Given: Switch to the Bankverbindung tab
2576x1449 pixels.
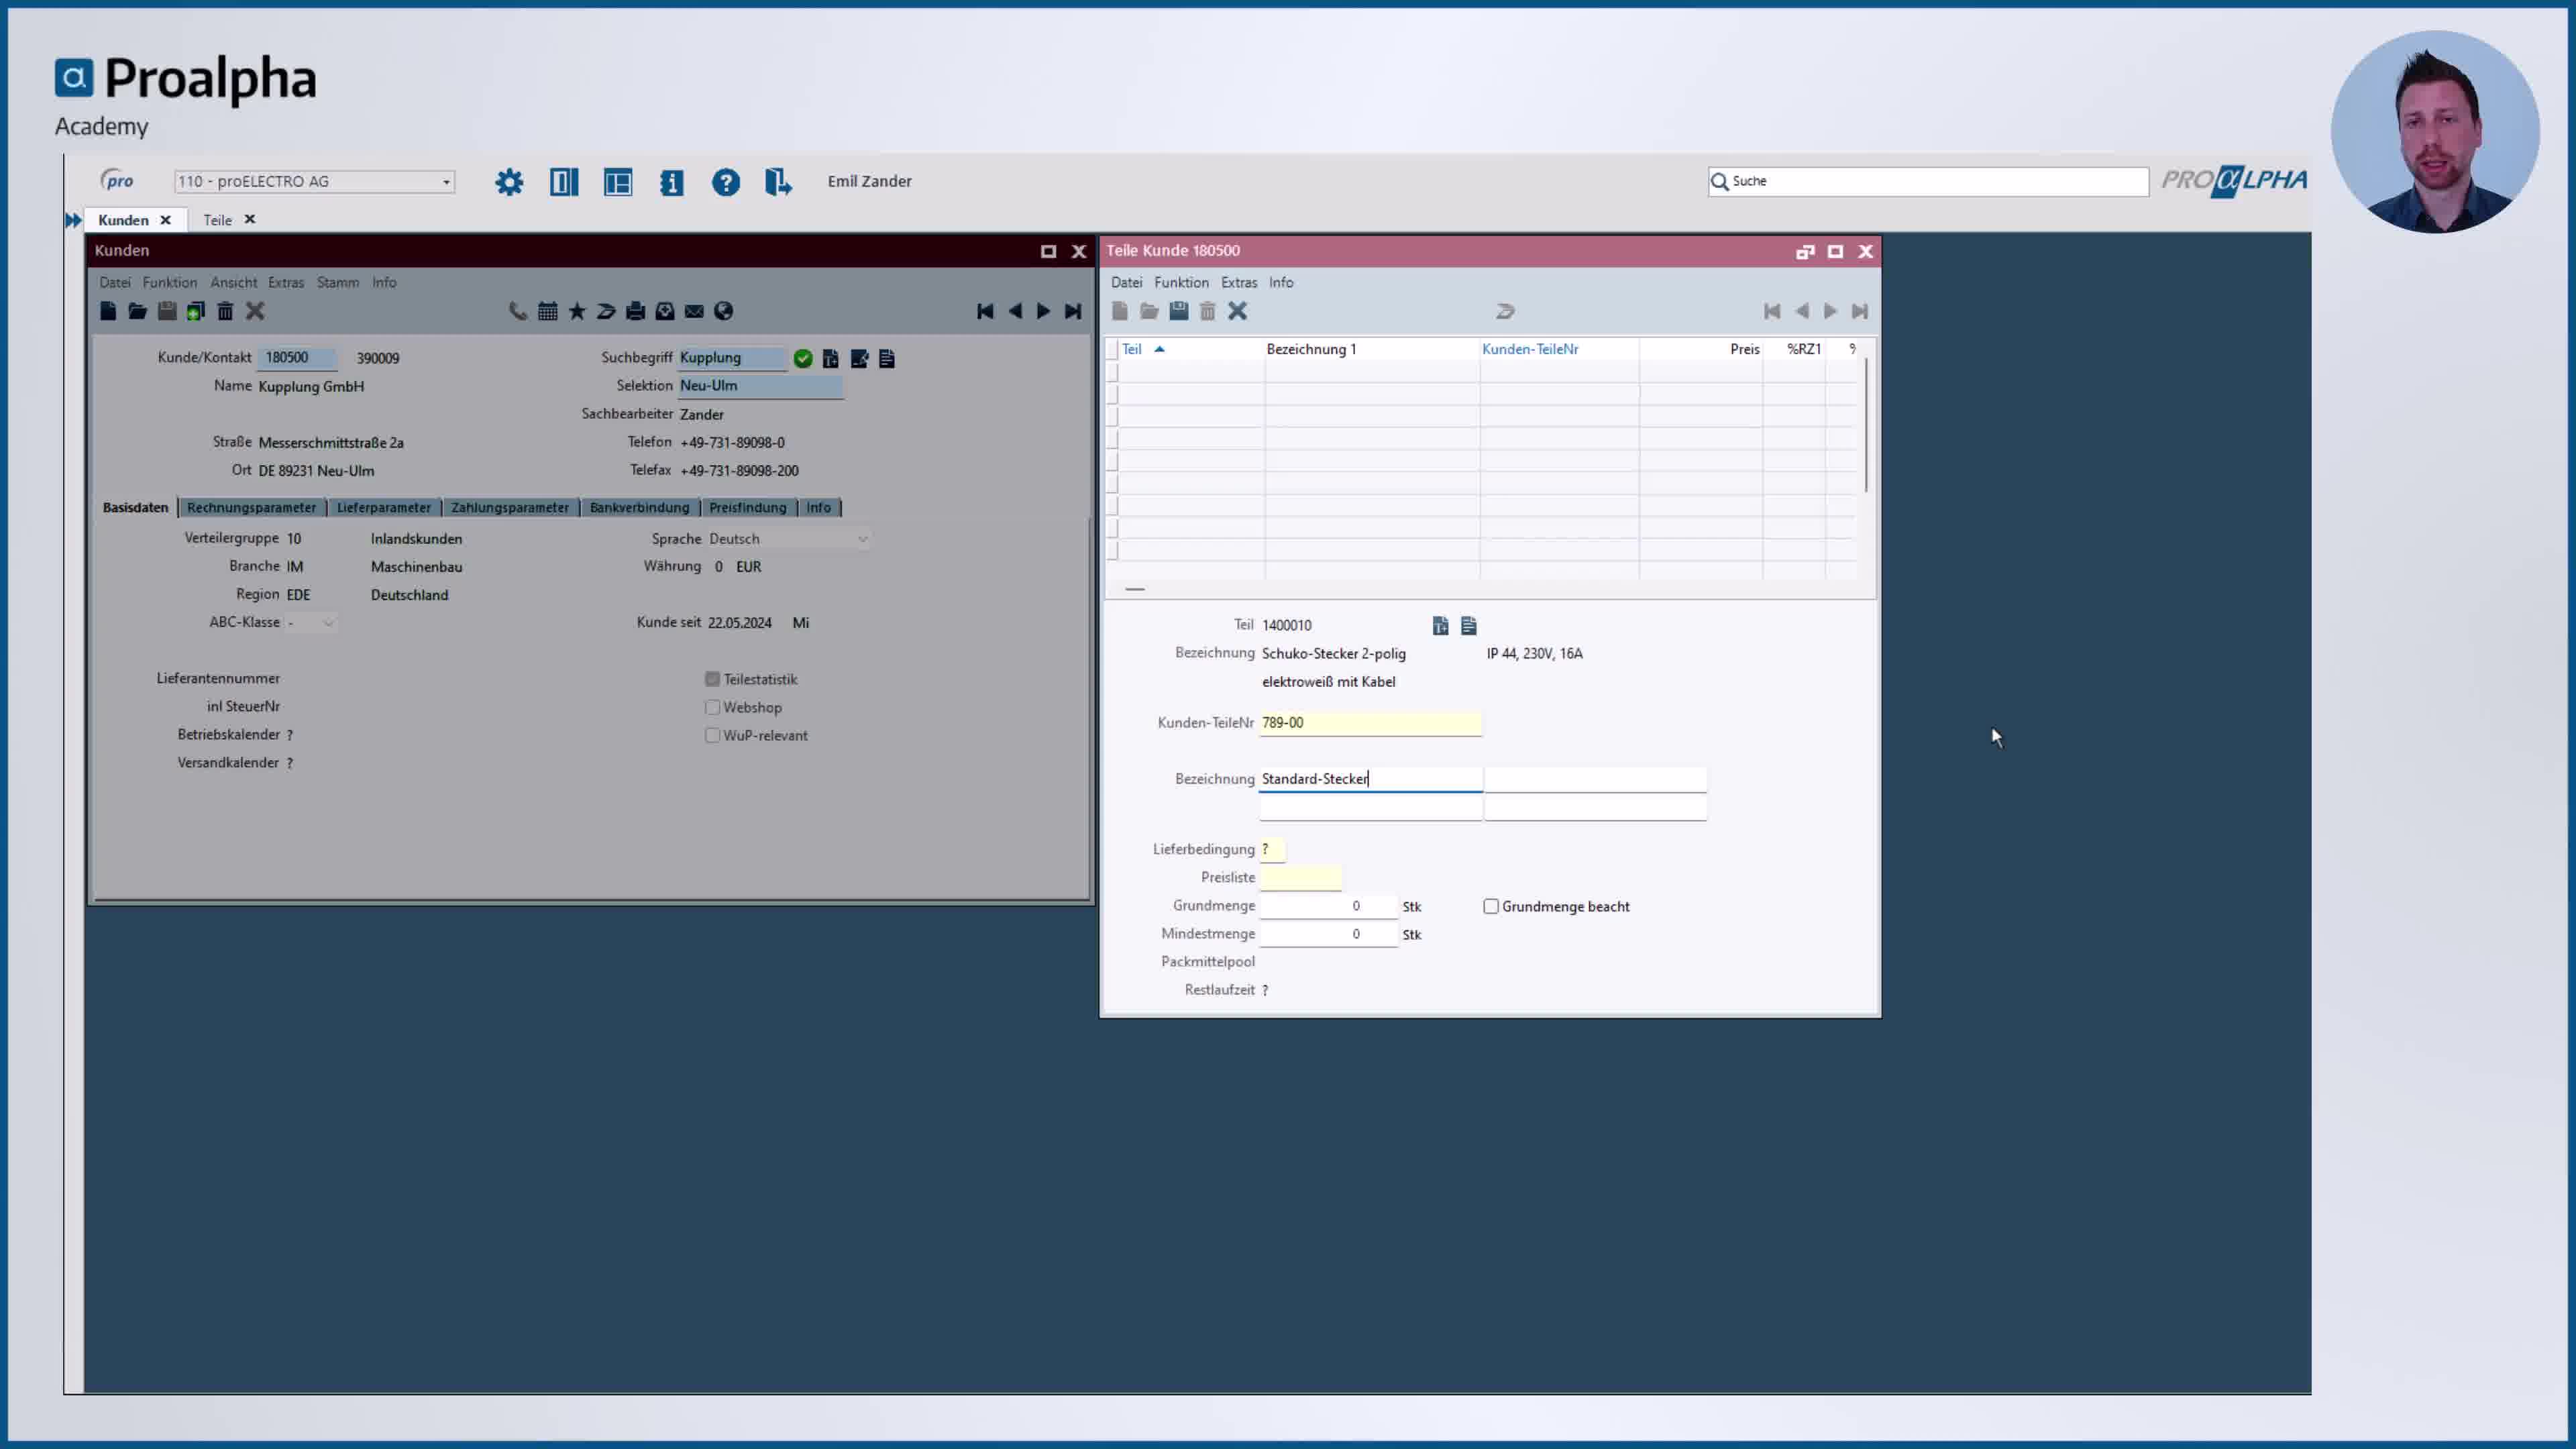Looking at the screenshot, I should 640,508.
